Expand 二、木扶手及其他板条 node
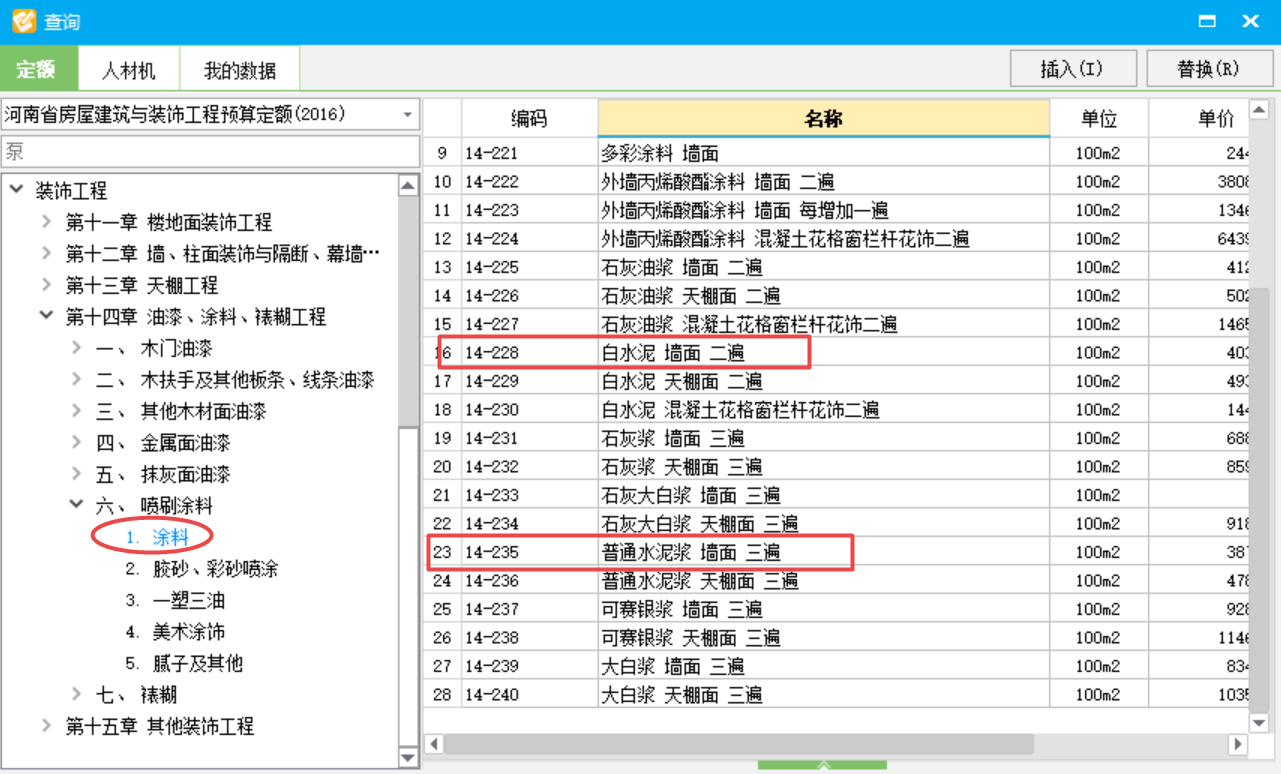The height and width of the screenshot is (774, 1281). (x=76, y=380)
